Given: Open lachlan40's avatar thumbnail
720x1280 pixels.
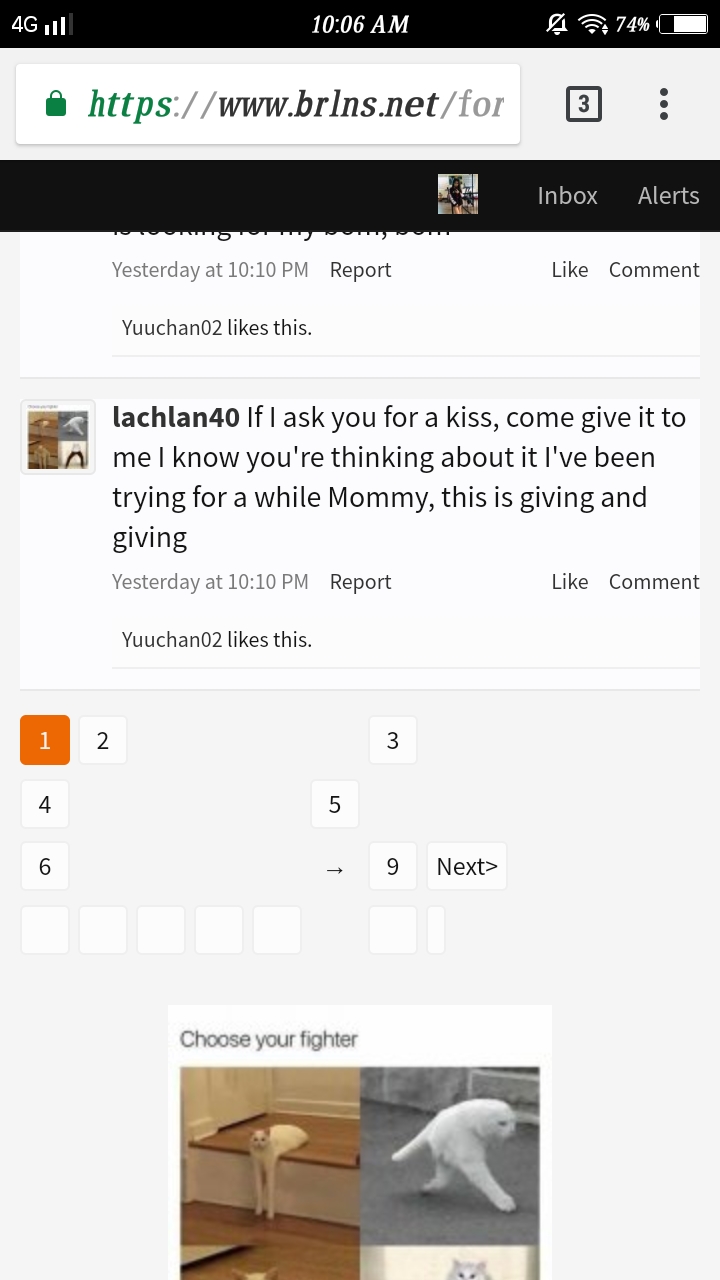Looking at the screenshot, I should point(58,437).
